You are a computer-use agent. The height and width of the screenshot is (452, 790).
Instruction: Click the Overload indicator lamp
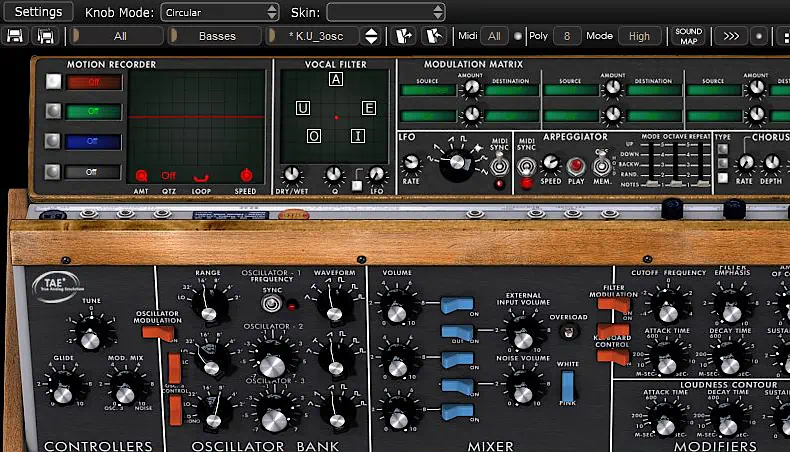pos(568,332)
